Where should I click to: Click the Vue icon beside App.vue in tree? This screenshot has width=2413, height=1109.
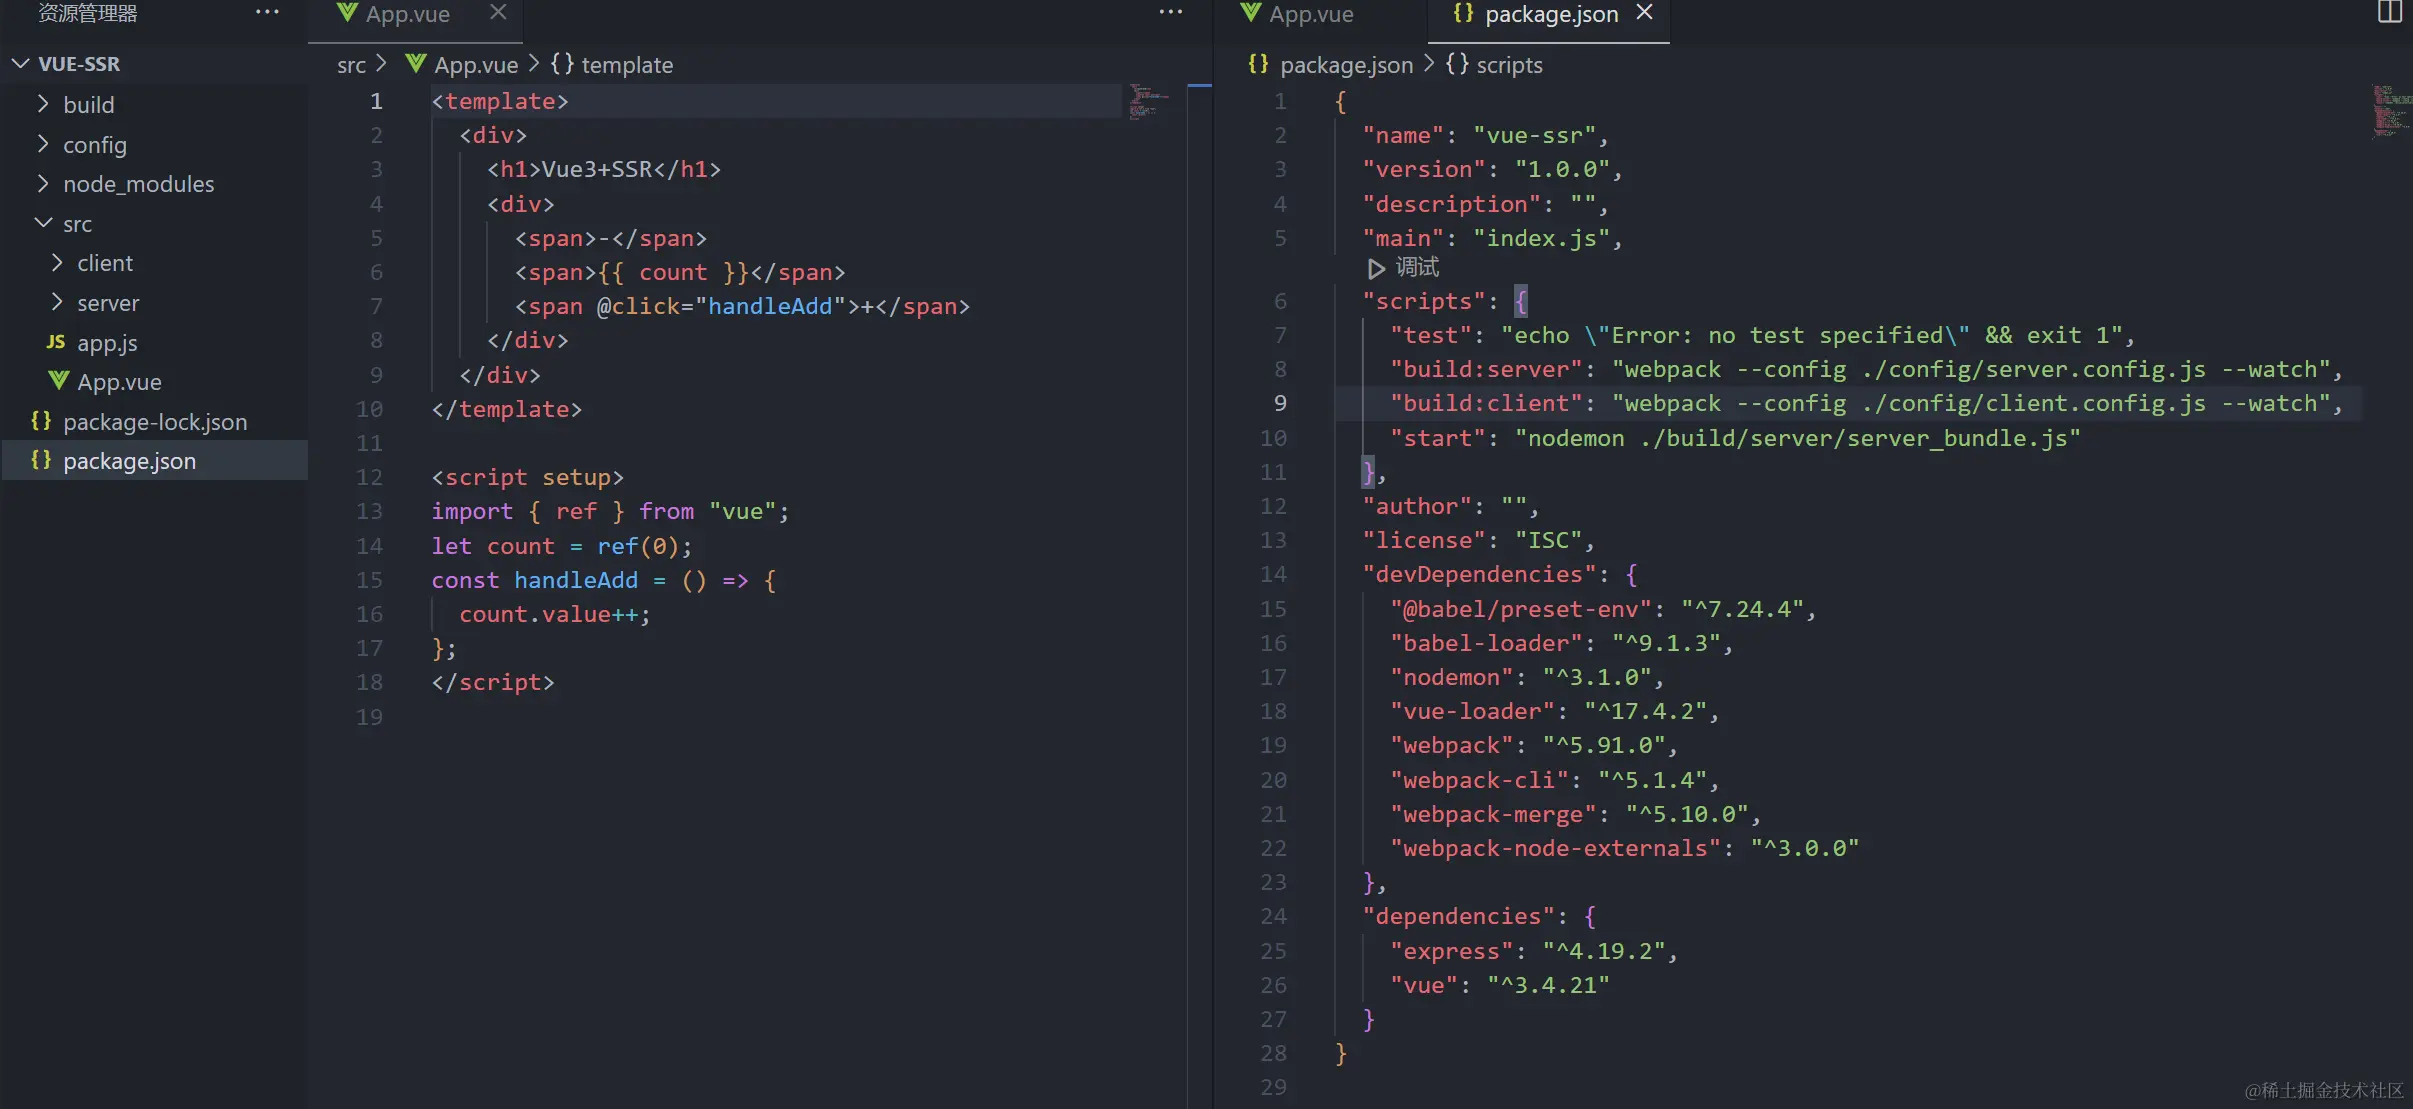(59, 382)
